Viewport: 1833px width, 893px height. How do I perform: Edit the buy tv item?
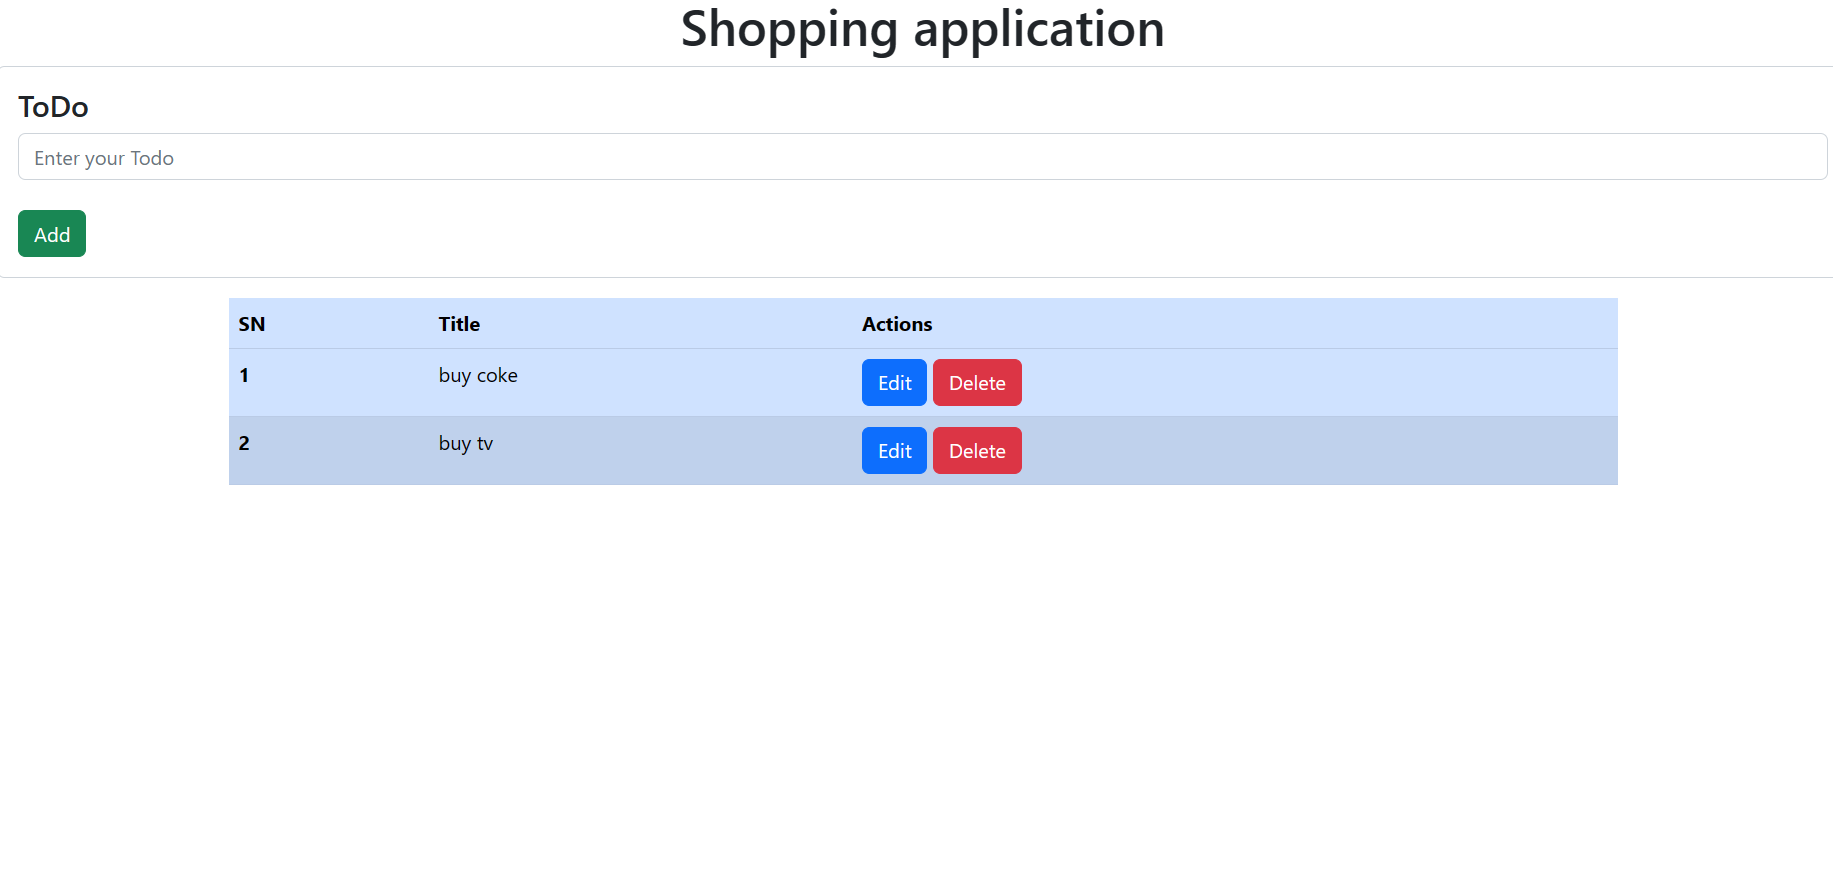(x=894, y=451)
